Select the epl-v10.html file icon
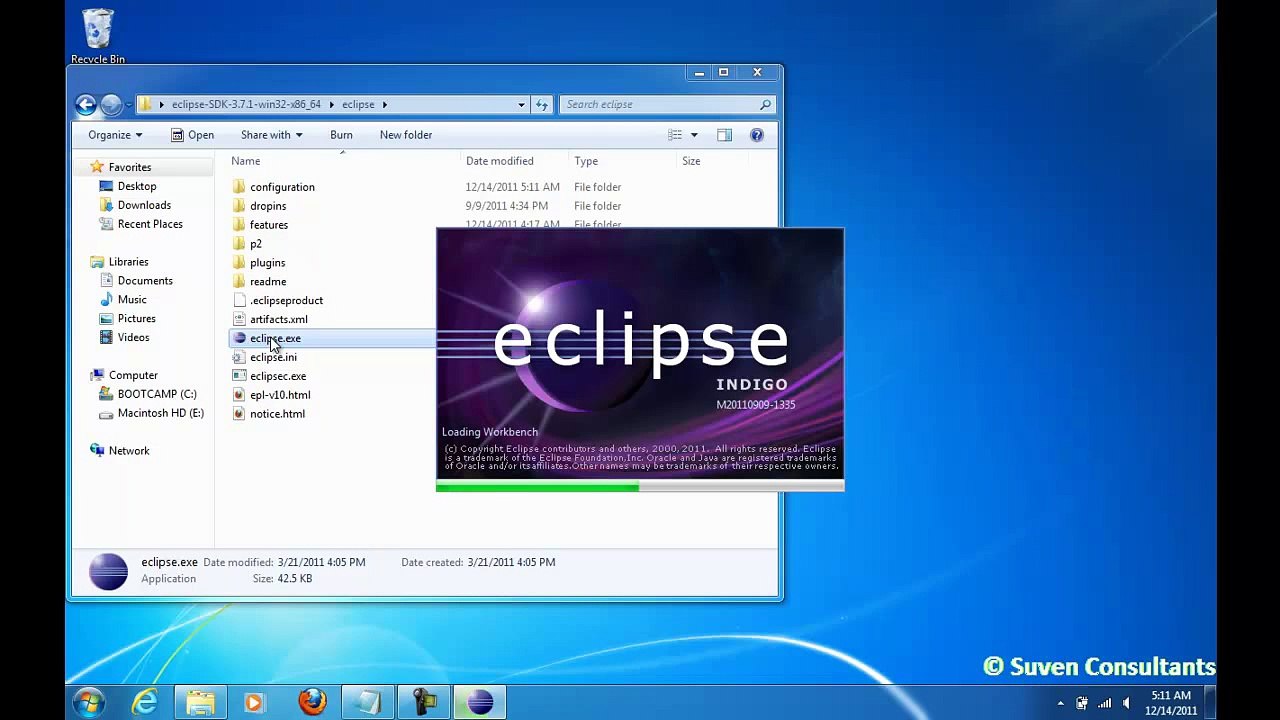 (x=239, y=395)
